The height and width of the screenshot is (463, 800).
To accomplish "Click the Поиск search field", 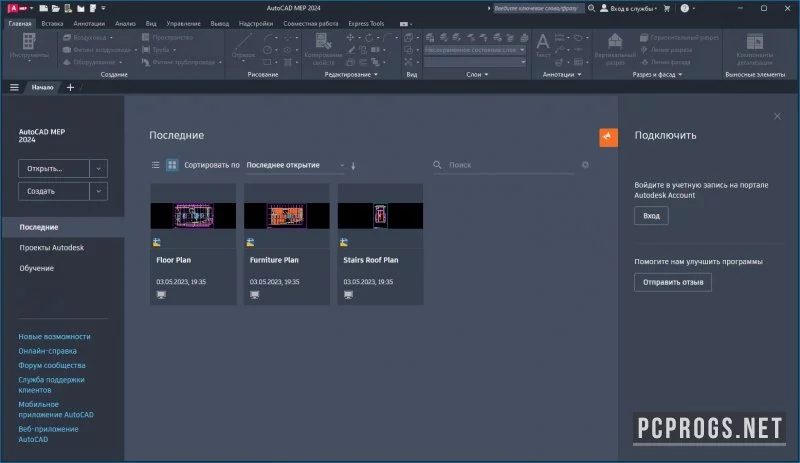I will 505,165.
